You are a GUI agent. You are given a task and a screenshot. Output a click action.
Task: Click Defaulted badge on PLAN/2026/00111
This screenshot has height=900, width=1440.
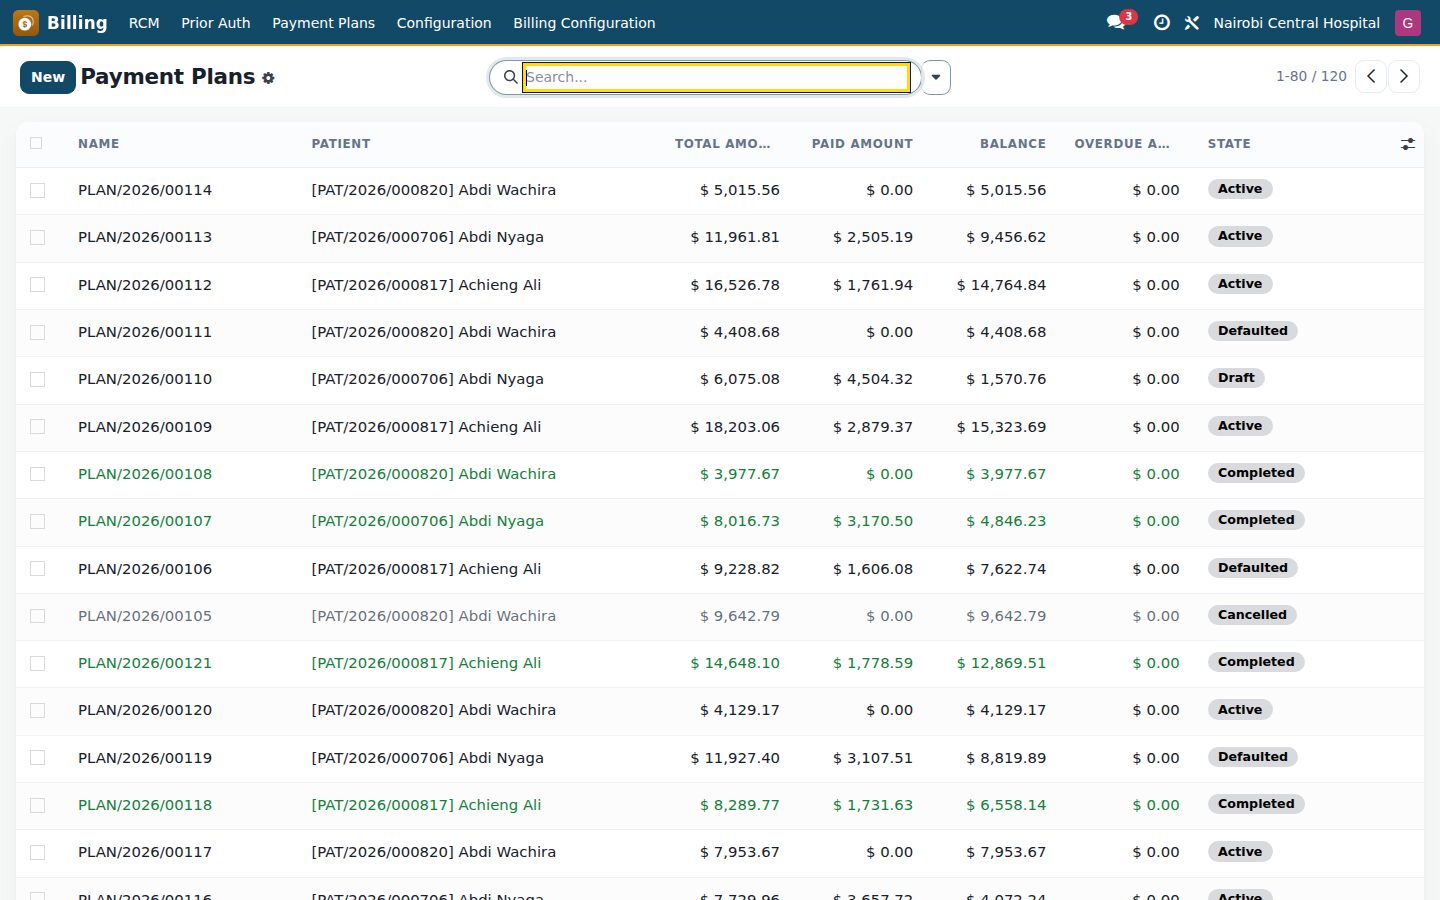click(x=1252, y=331)
